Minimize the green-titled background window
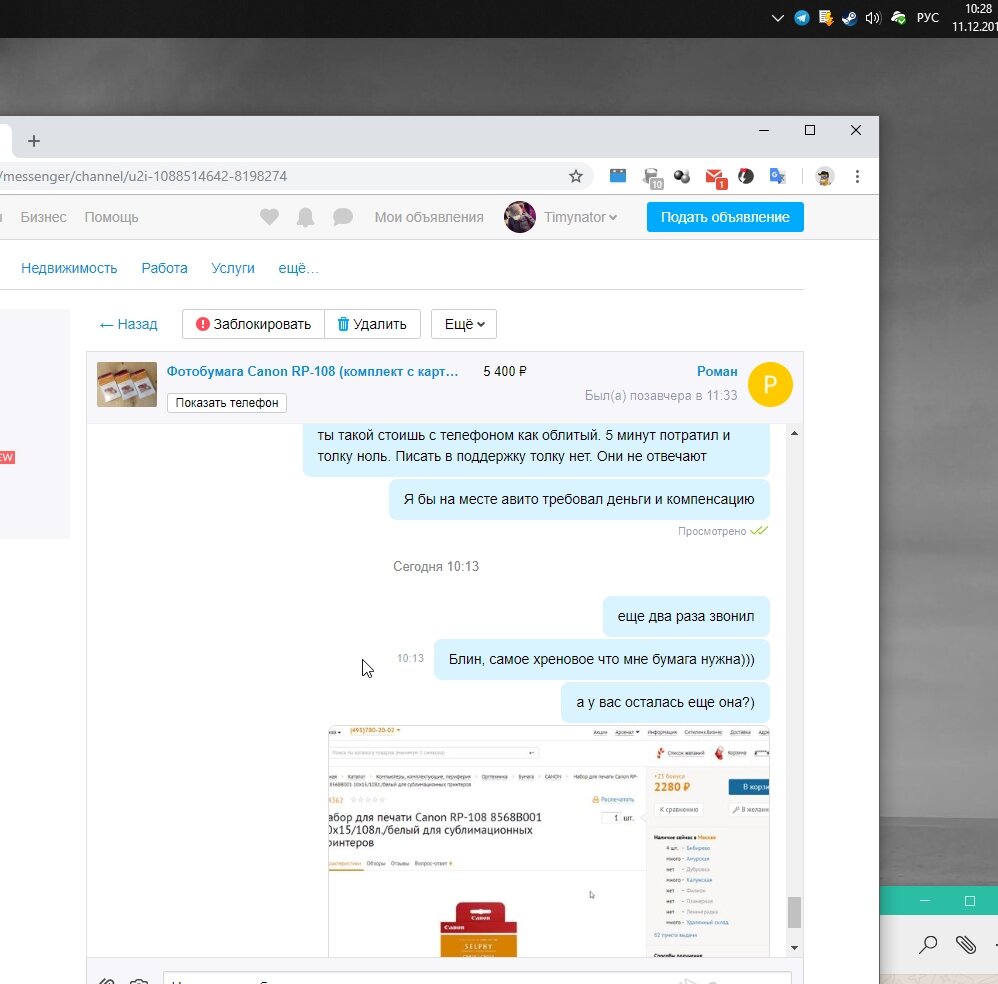This screenshot has height=984, width=998. (x=925, y=901)
